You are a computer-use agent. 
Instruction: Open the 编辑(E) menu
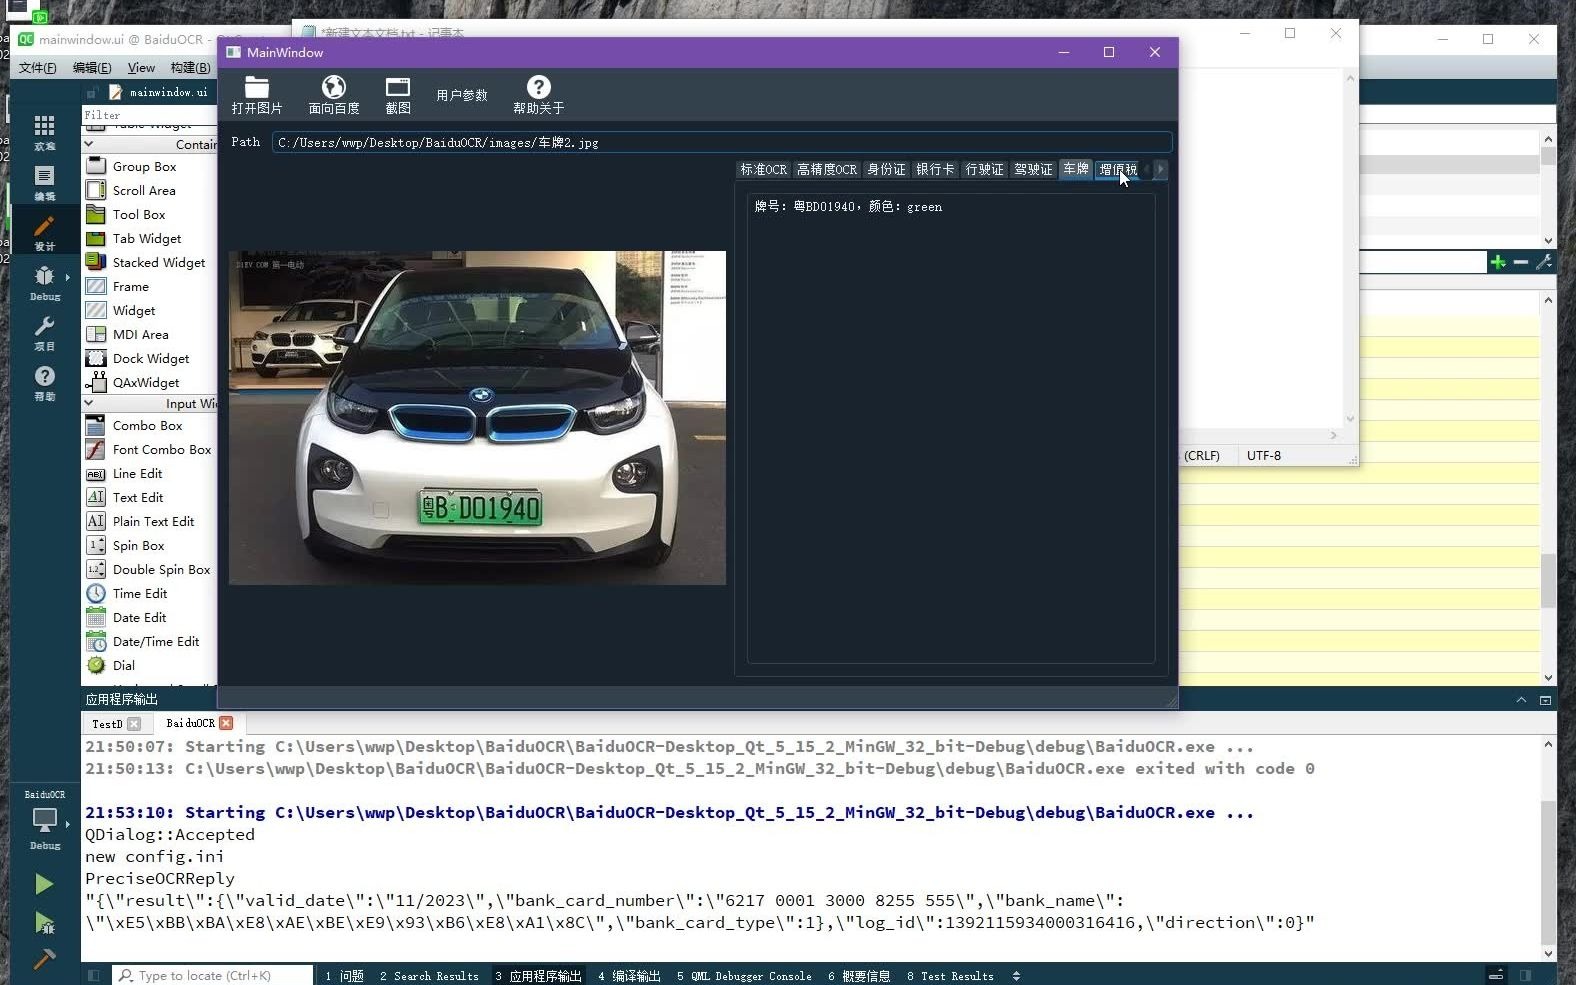pyautogui.click(x=92, y=68)
